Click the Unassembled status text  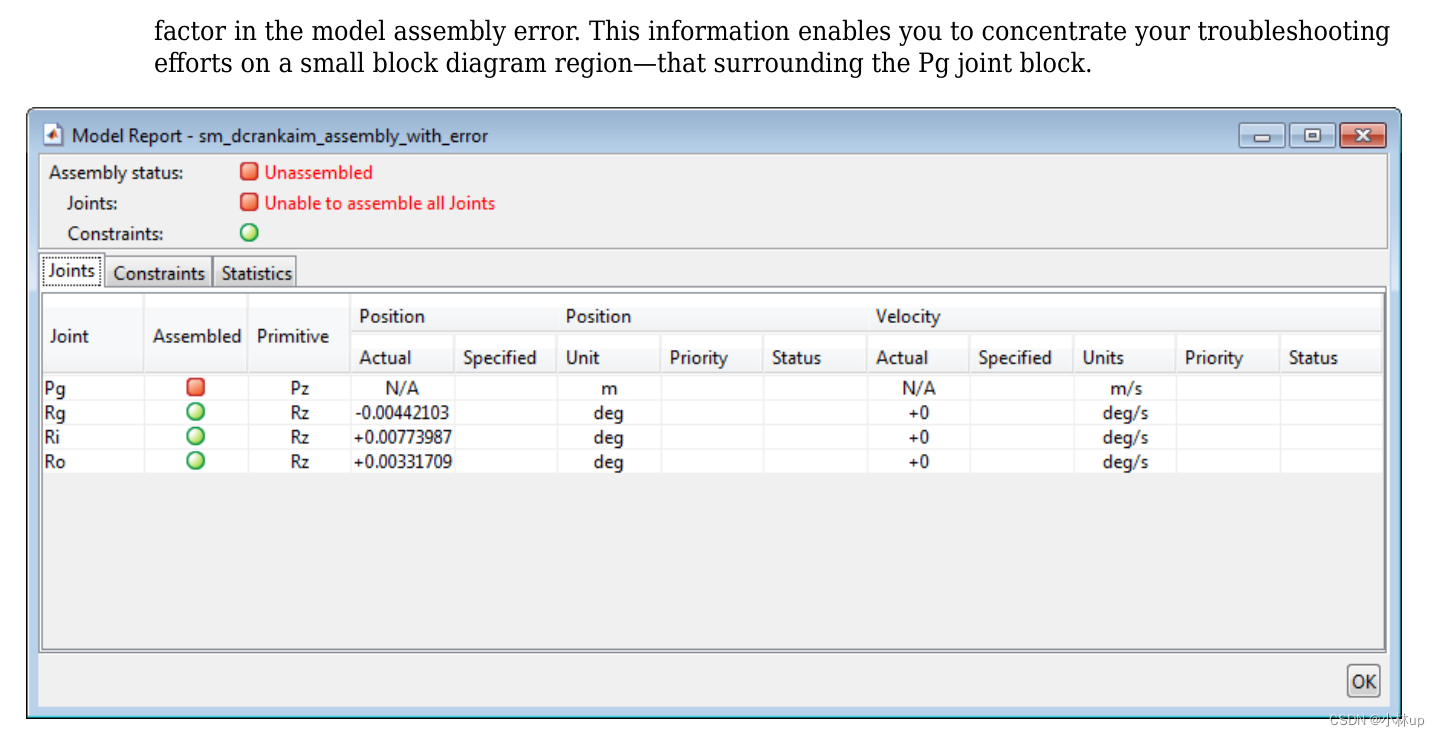coord(318,171)
